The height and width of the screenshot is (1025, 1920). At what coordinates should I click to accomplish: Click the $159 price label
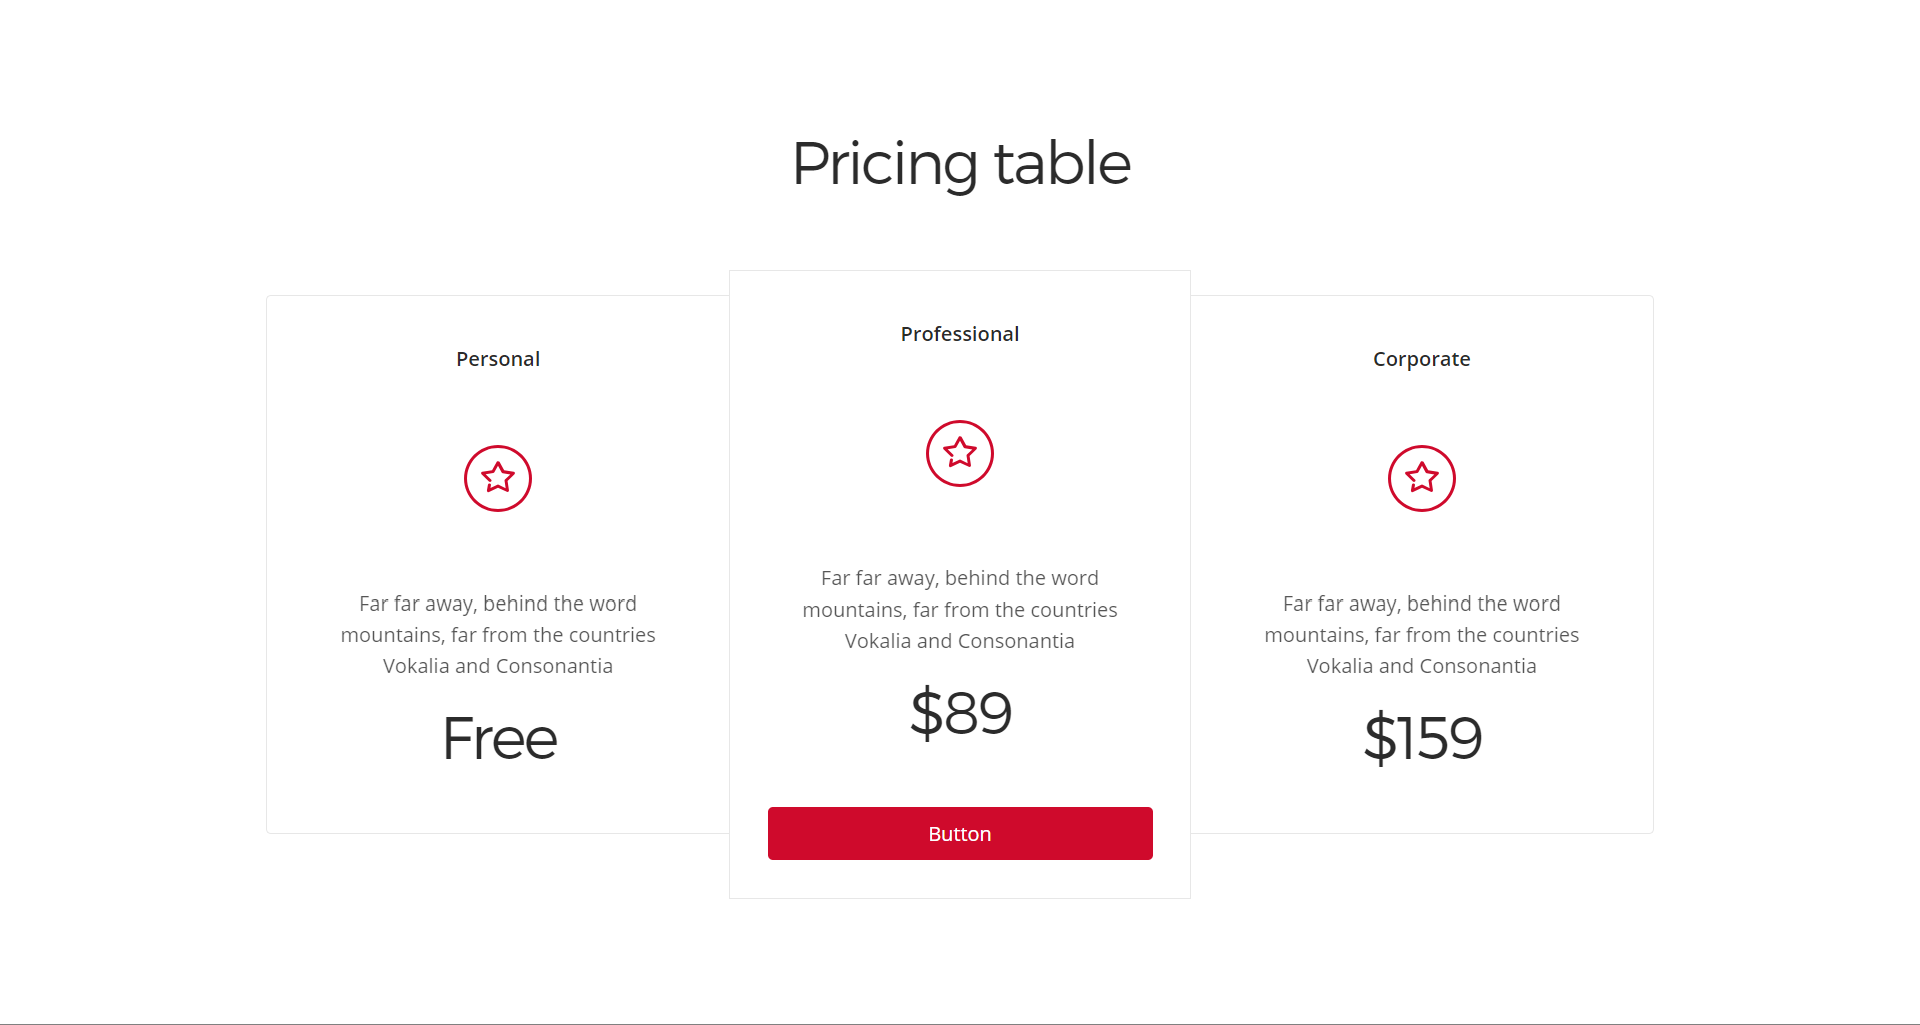point(1423,738)
